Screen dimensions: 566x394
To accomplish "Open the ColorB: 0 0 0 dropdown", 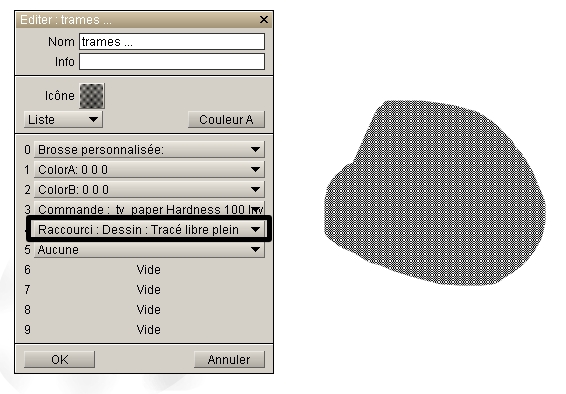I will tap(149, 189).
